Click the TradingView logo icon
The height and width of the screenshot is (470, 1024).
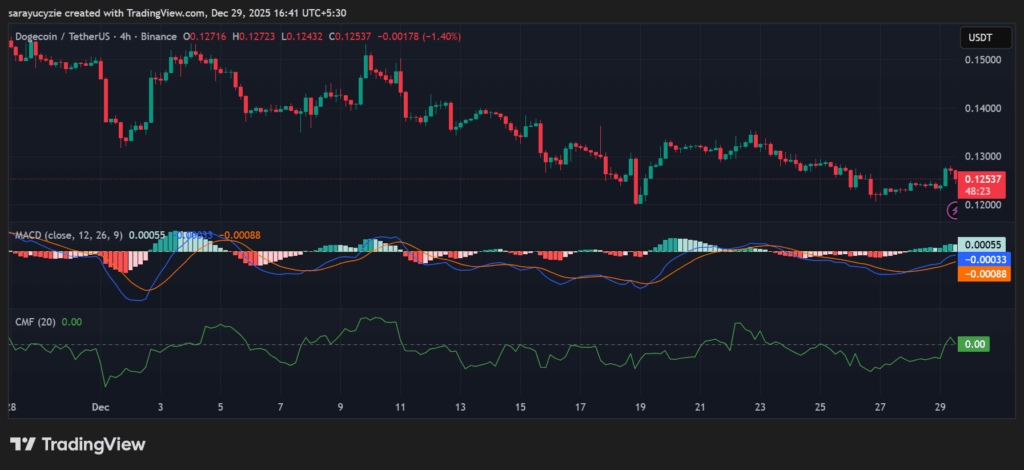point(24,444)
